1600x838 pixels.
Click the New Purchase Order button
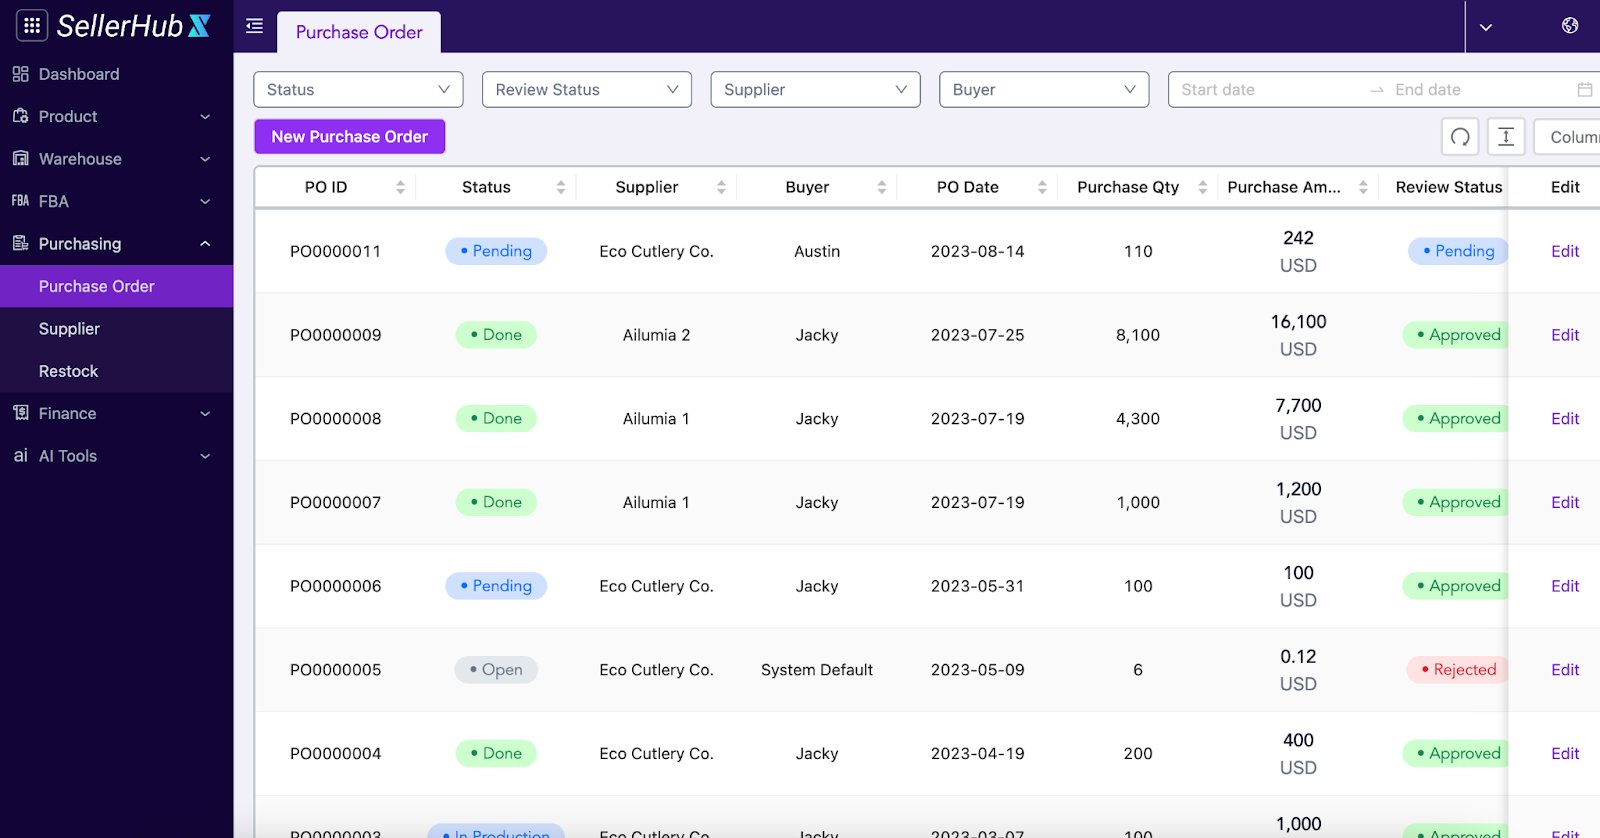(x=349, y=137)
